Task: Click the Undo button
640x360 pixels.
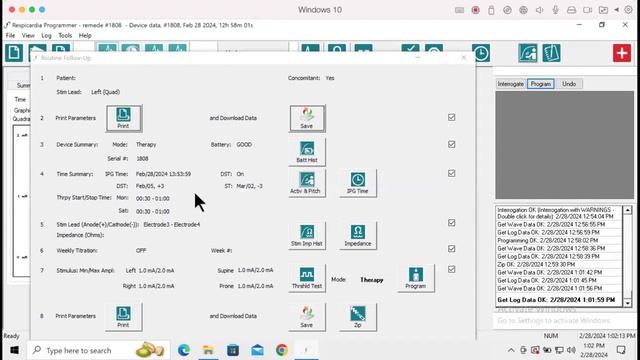Action: click(569, 84)
